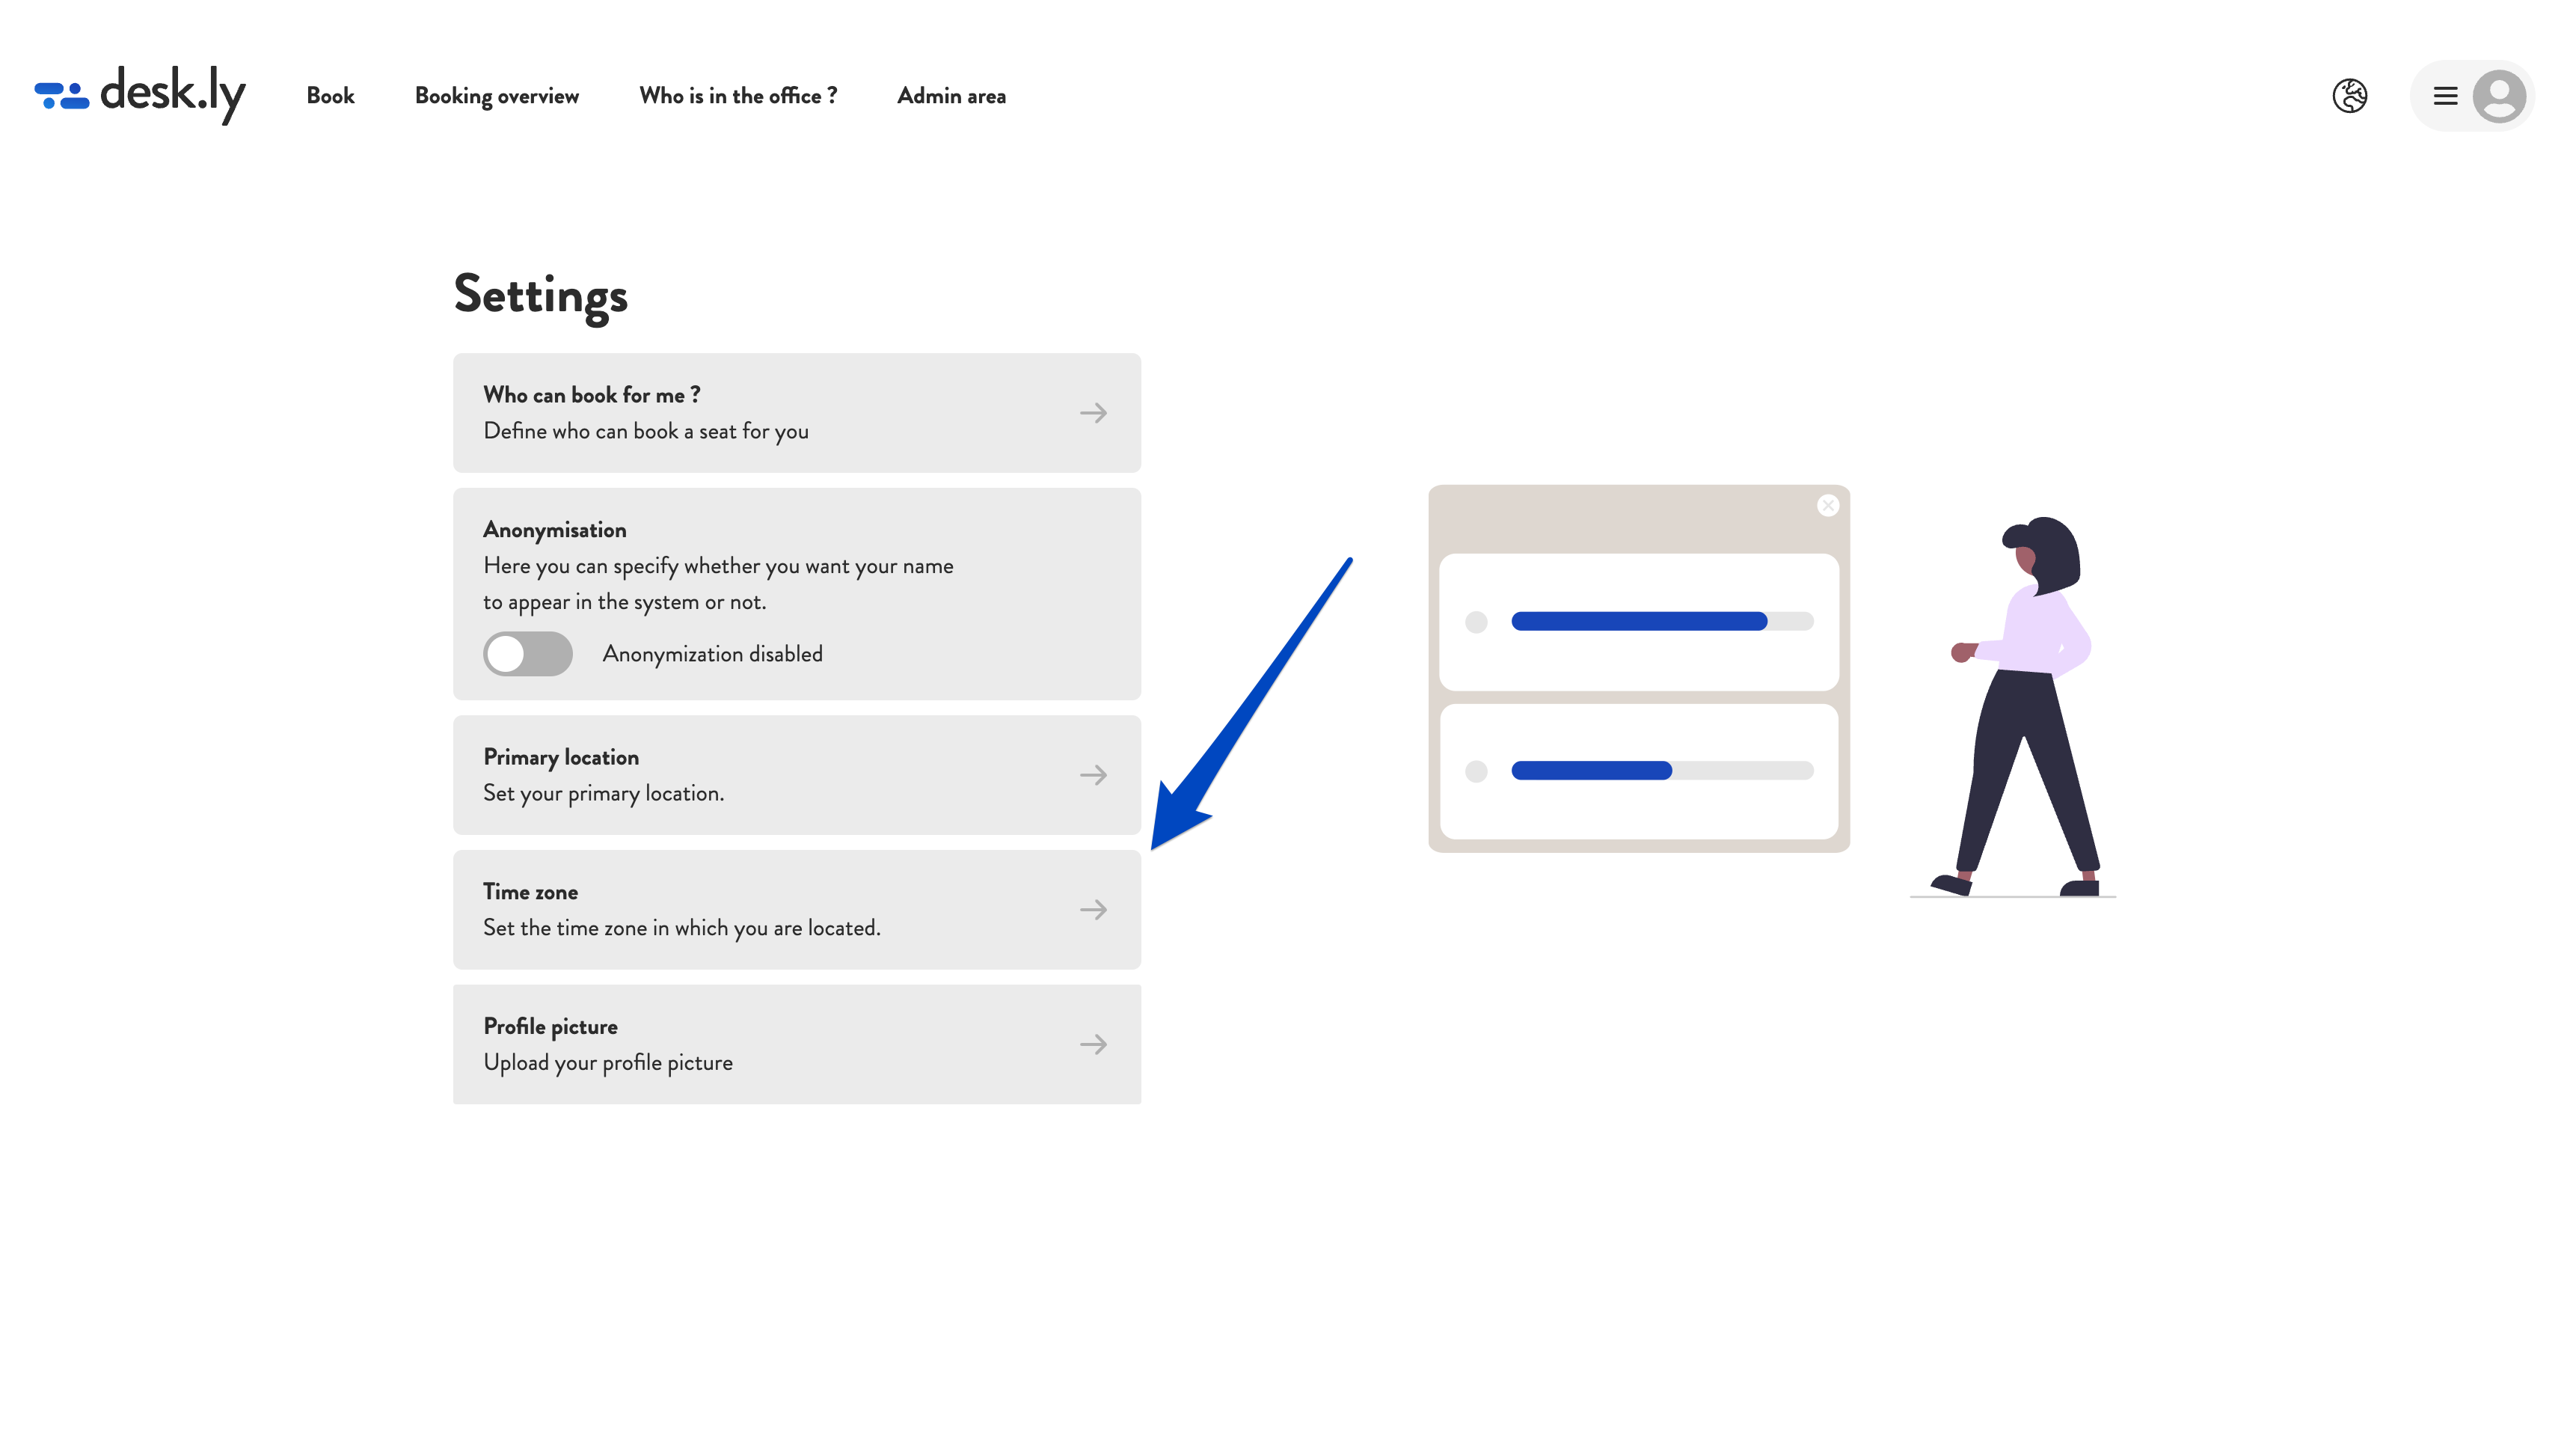Click the user avatar icon
Screen dimensions: 2576x1435
coord(2499,96)
